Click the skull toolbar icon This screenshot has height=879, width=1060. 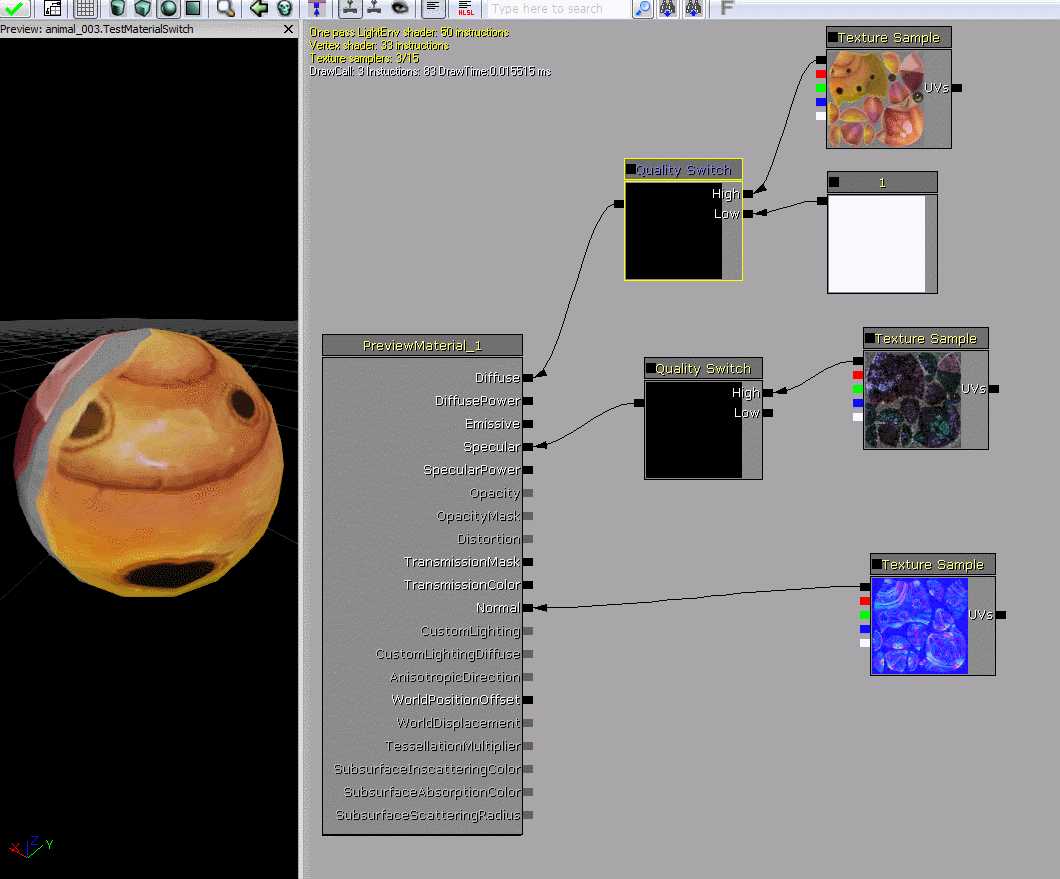click(x=285, y=8)
